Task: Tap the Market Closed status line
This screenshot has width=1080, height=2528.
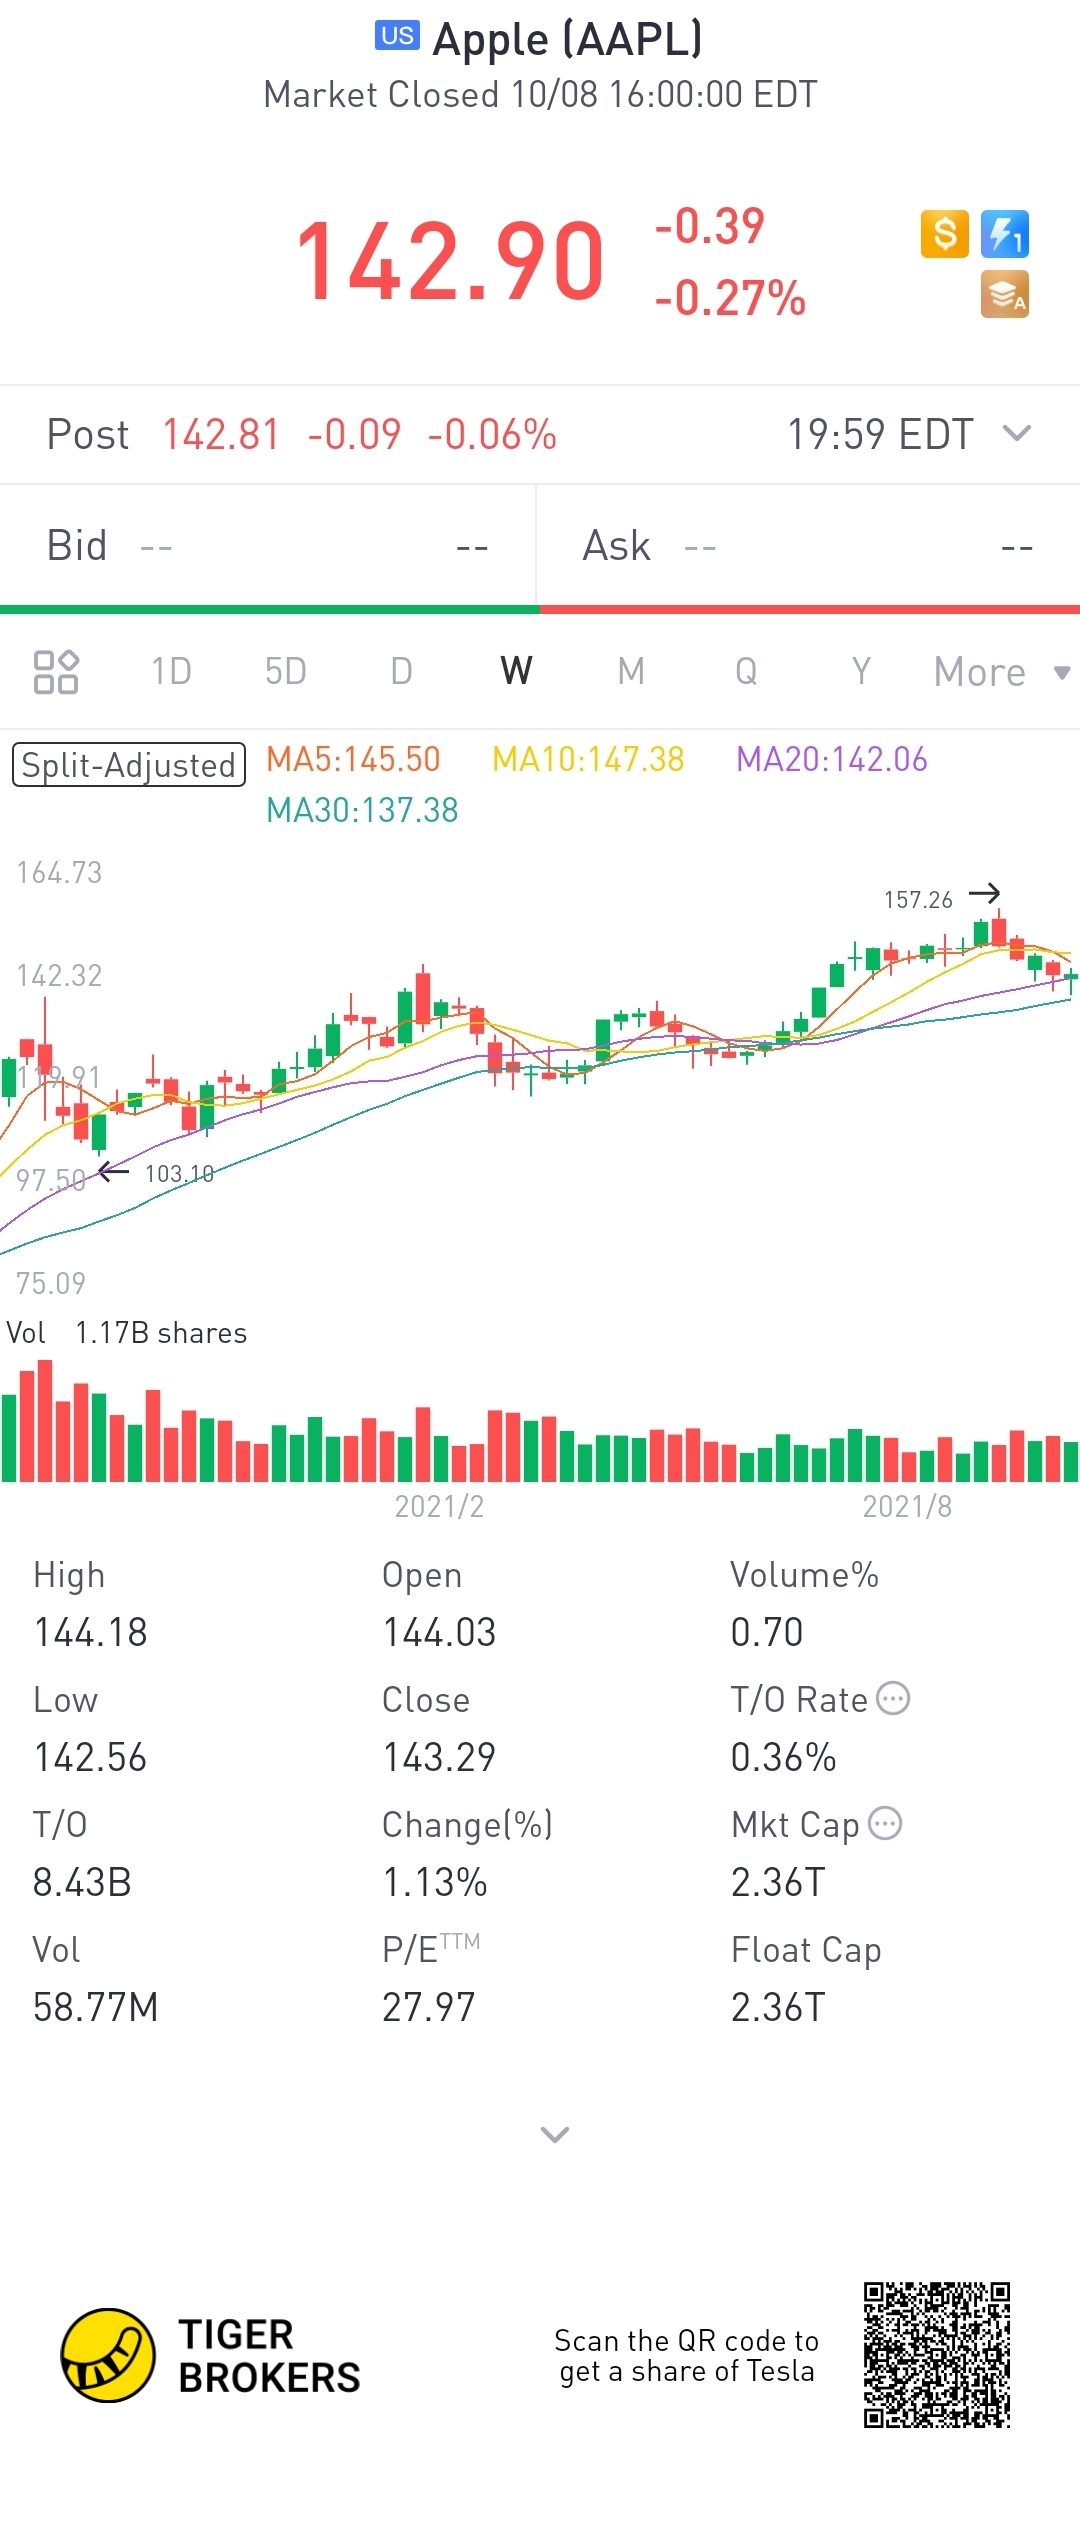Action: (x=540, y=95)
